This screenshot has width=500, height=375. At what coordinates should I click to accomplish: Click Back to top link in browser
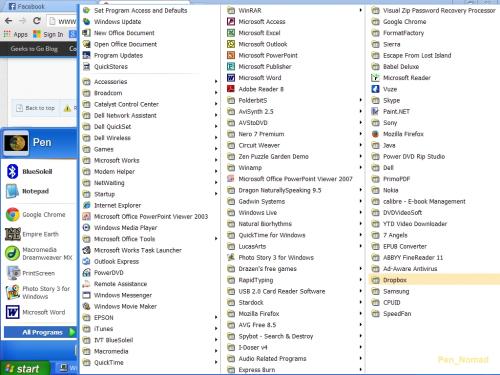pyautogui.click(x=35, y=108)
